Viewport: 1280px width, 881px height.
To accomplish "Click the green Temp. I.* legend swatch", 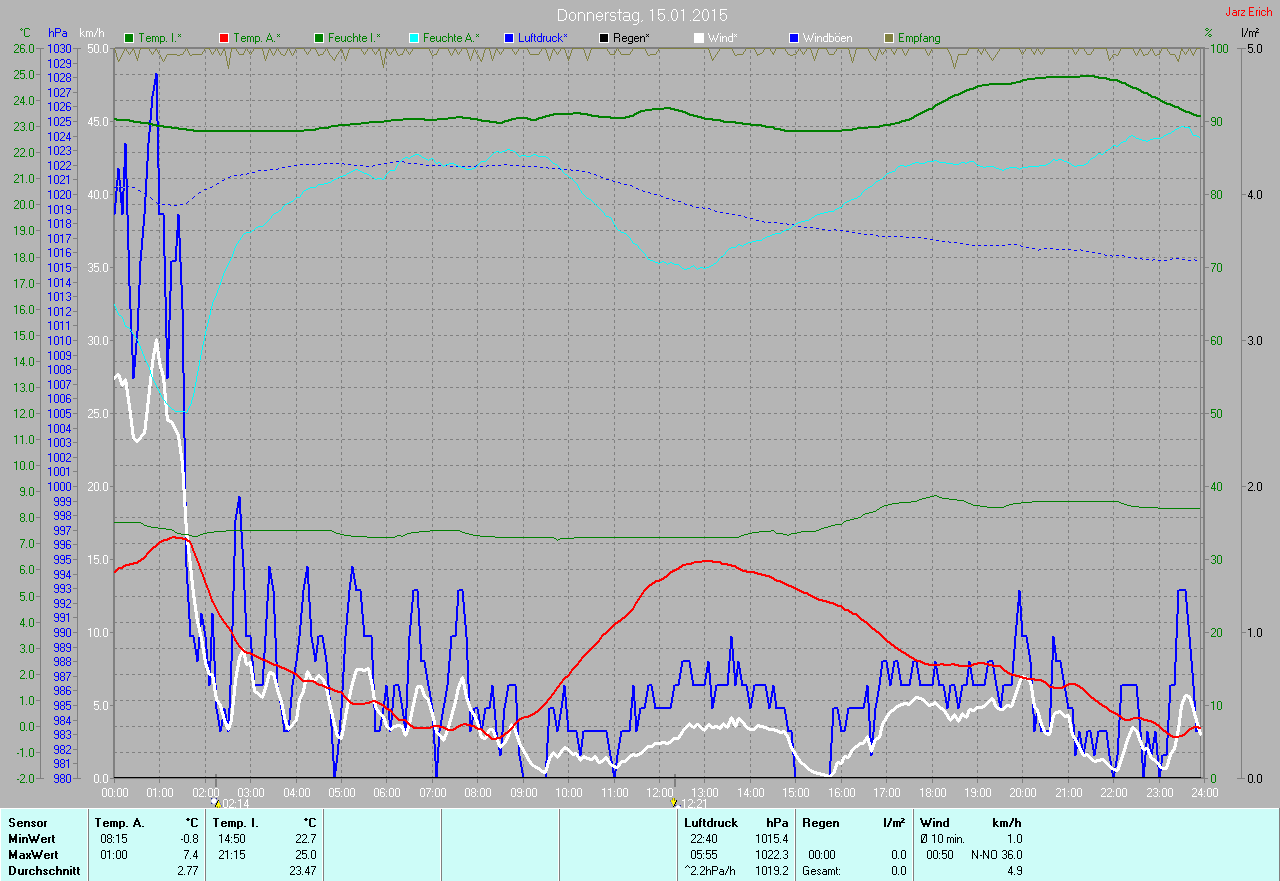I will coord(129,38).
